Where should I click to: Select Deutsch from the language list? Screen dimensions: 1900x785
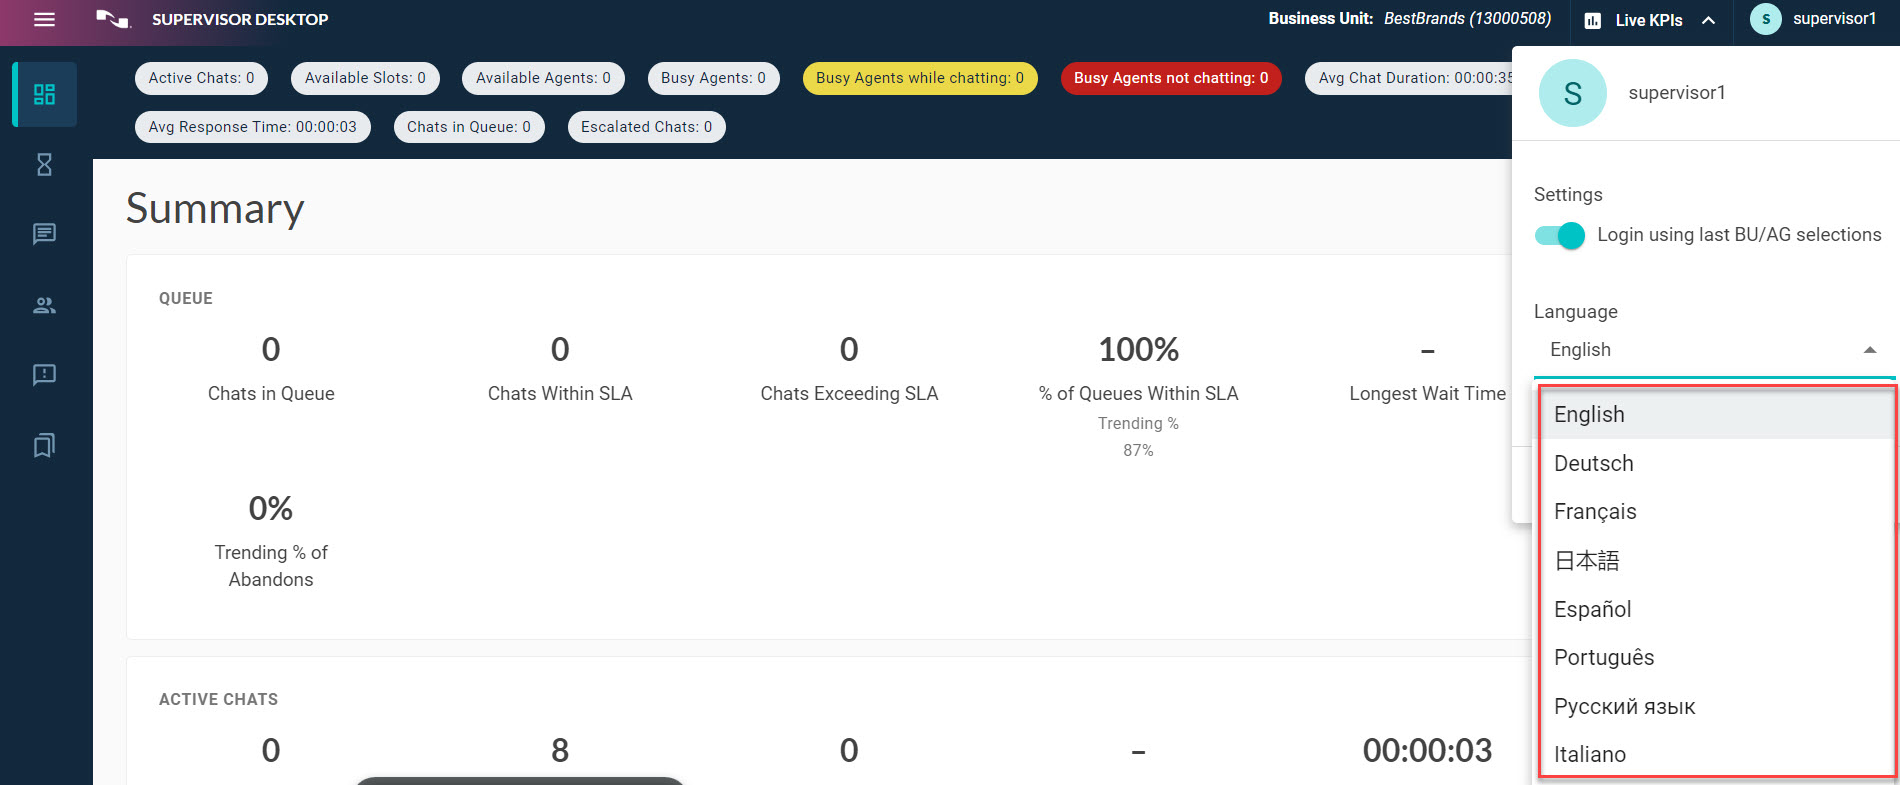point(1593,463)
